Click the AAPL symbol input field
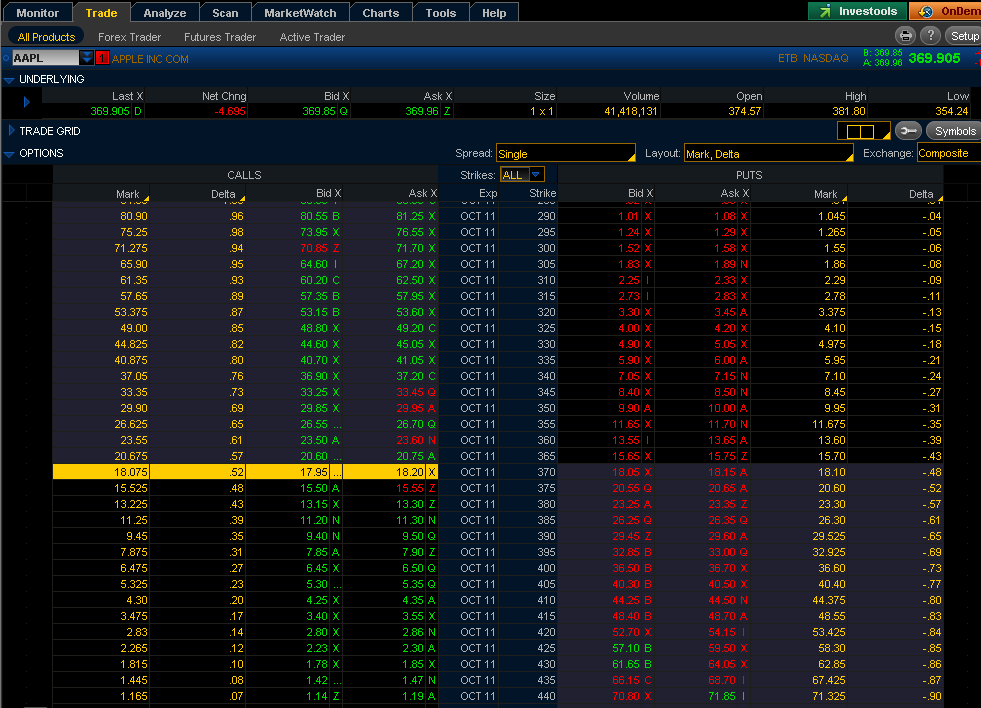The image size is (981, 708). click(x=45, y=58)
